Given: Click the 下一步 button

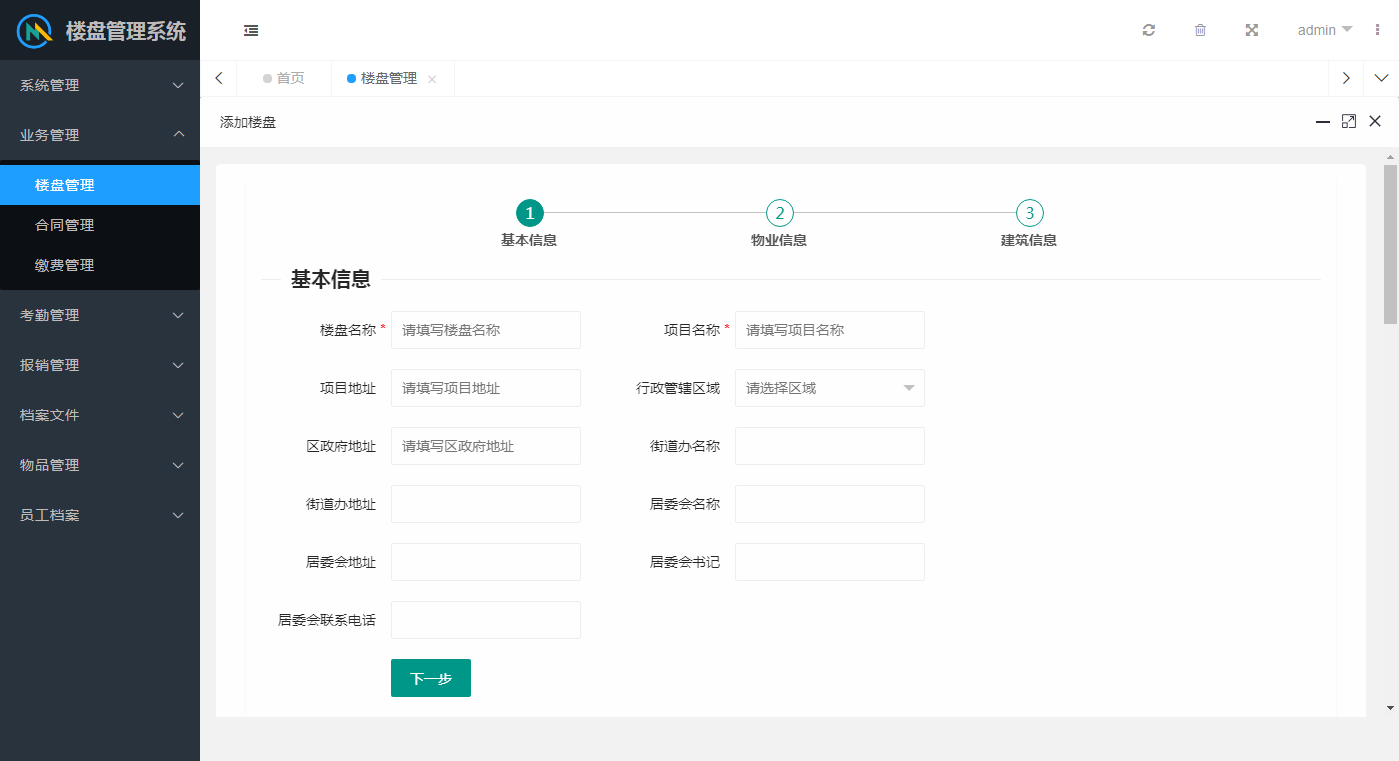Looking at the screenshot, I should pyautogui.click(x=430, y=678).
